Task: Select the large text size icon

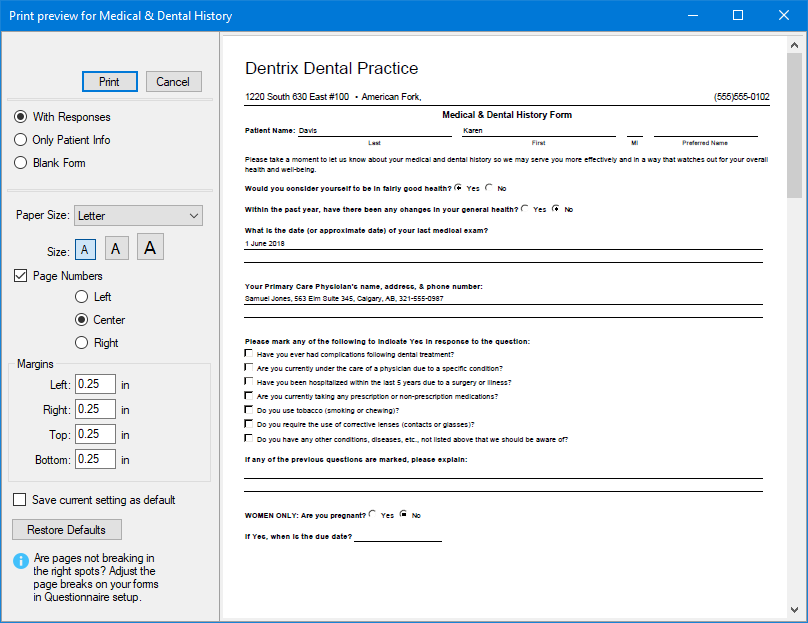Action: (150, 247)
